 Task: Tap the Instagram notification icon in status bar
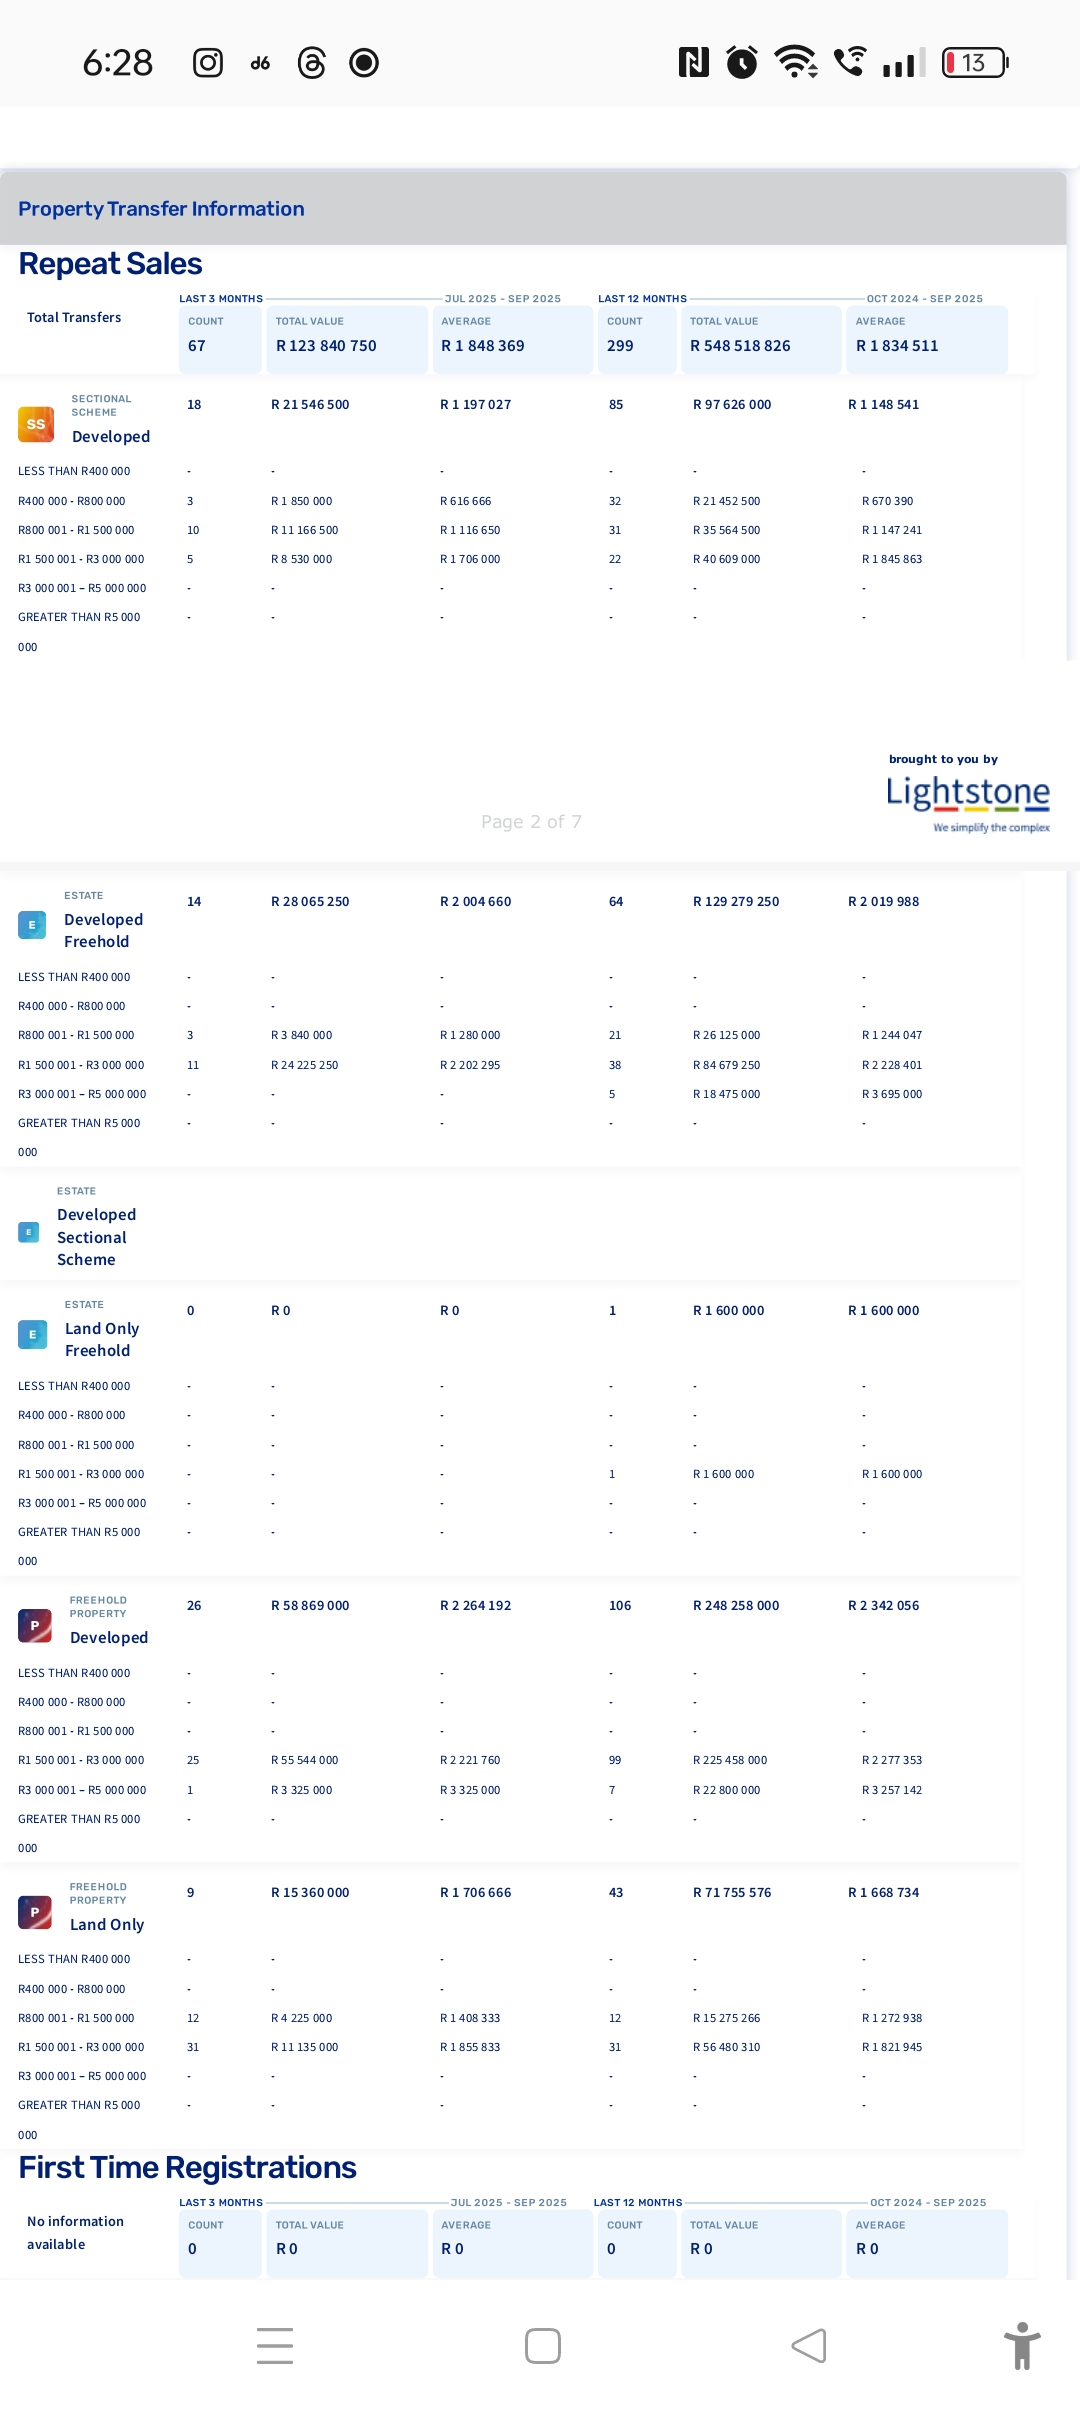tap(208, 63)
